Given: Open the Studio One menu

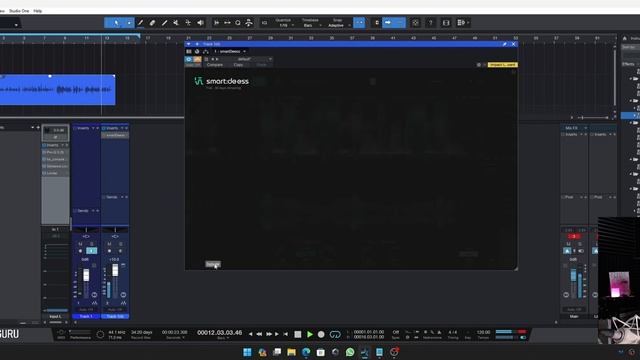Looking at the screenshot, I should (x=19, y=11).
